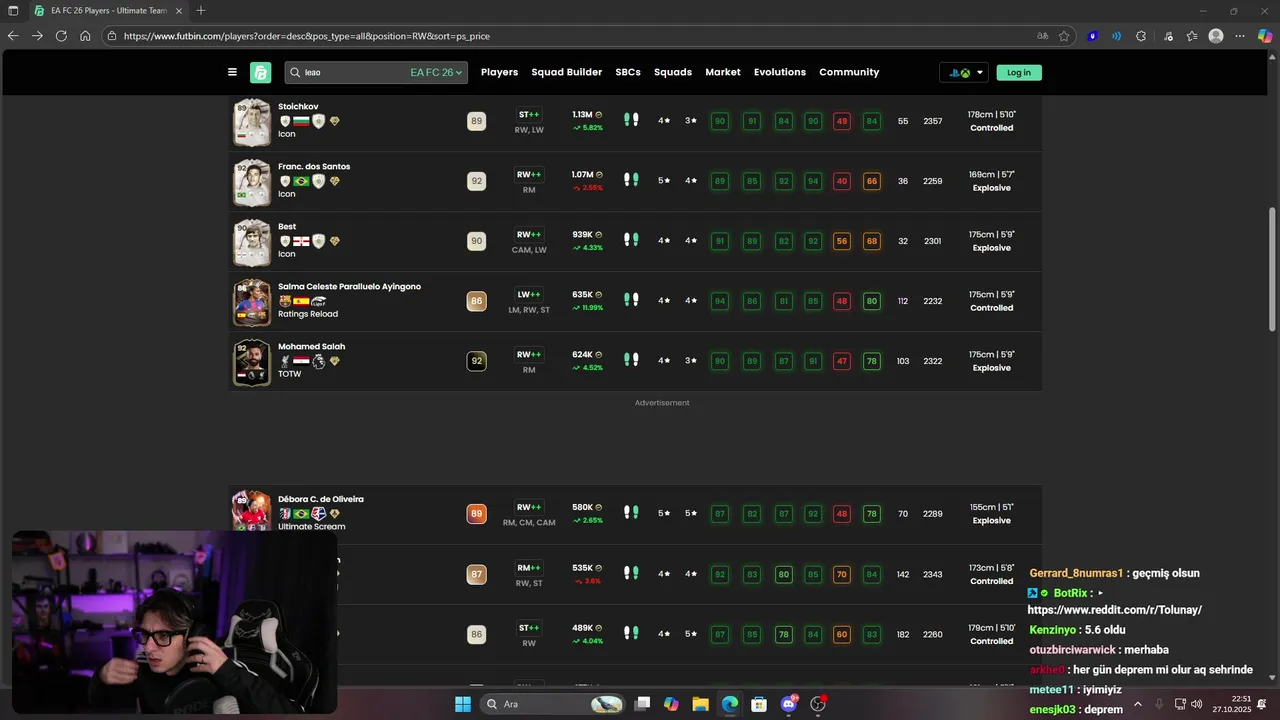The width and height of the screenshot is (1280, 720).
Task: Go forward in the browser
Action: pos(37,36)
